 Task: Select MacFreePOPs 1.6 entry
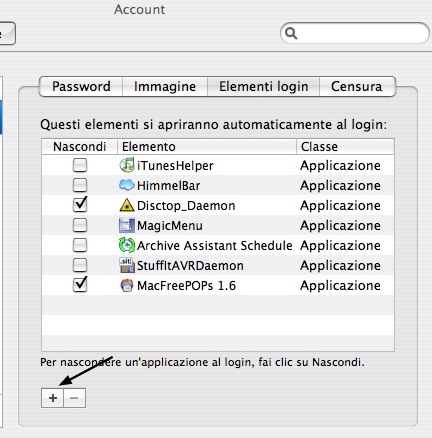tap(187, 286)
